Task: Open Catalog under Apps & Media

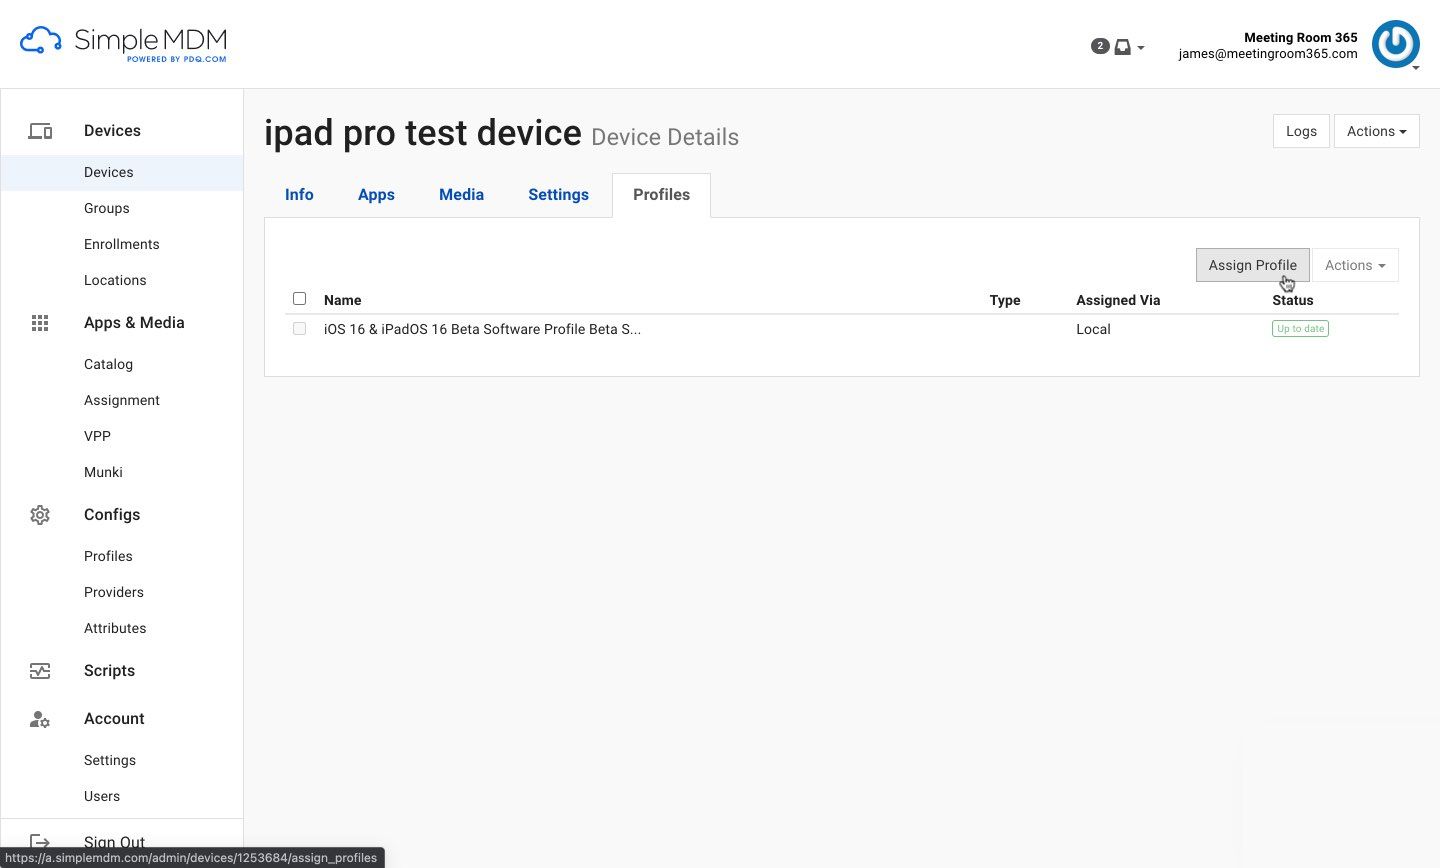Action: pos(108,364)
